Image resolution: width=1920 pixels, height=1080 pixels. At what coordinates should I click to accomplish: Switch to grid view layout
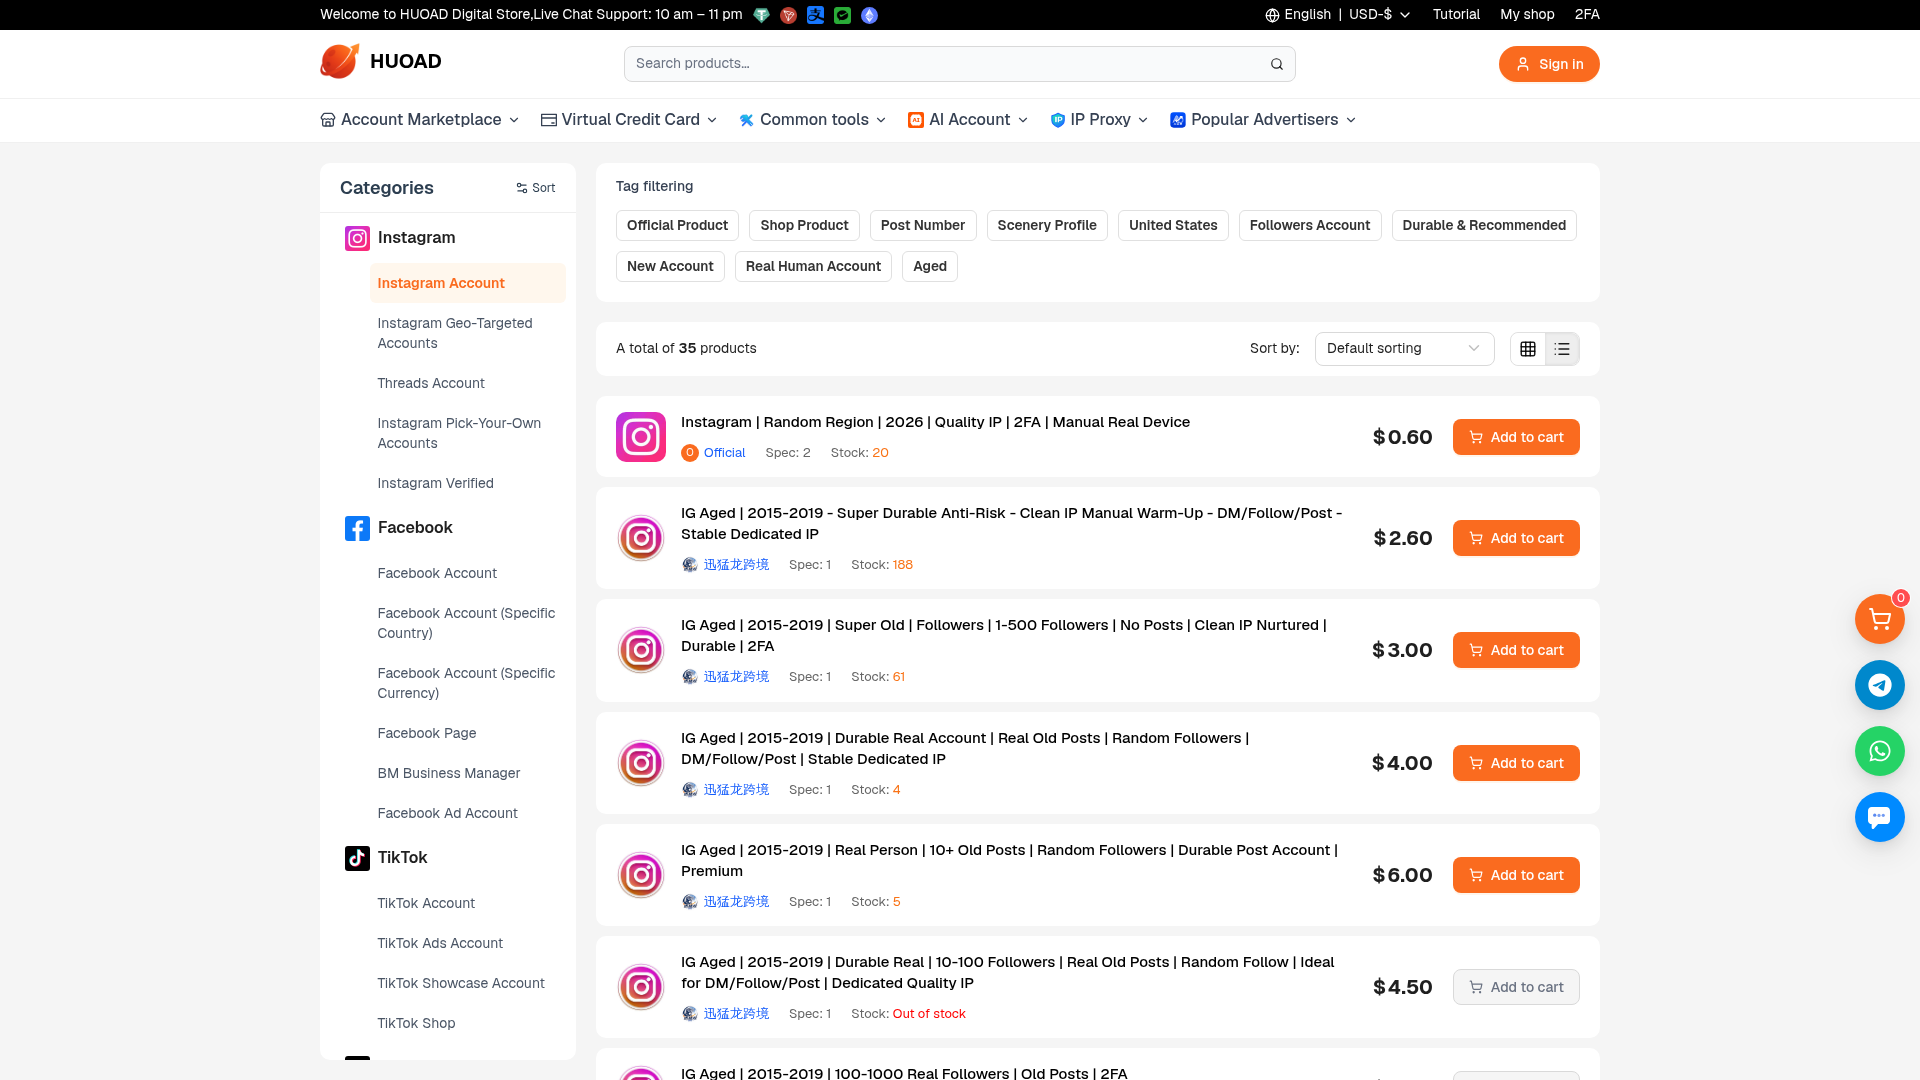(x=1528, y=349)
